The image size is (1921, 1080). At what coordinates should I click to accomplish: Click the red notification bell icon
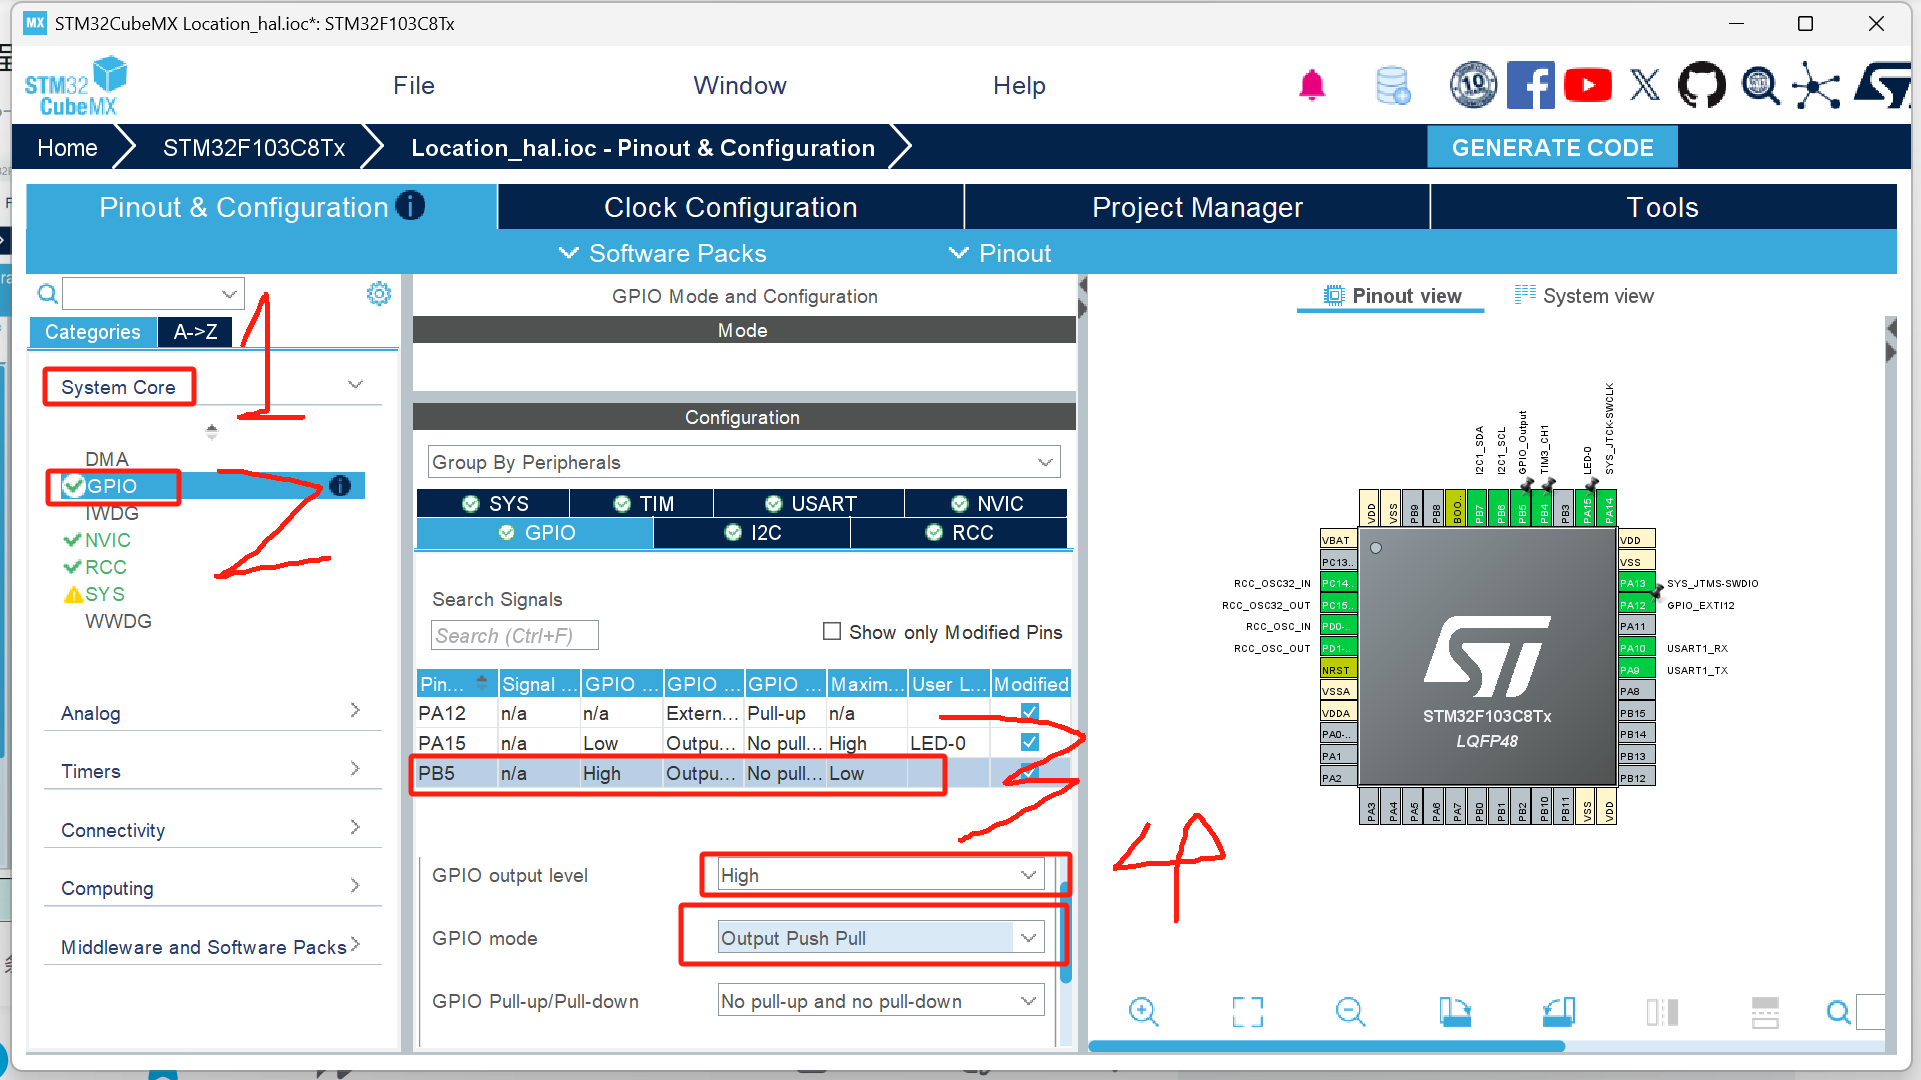pyautogui.click(x=1312, y=86)
